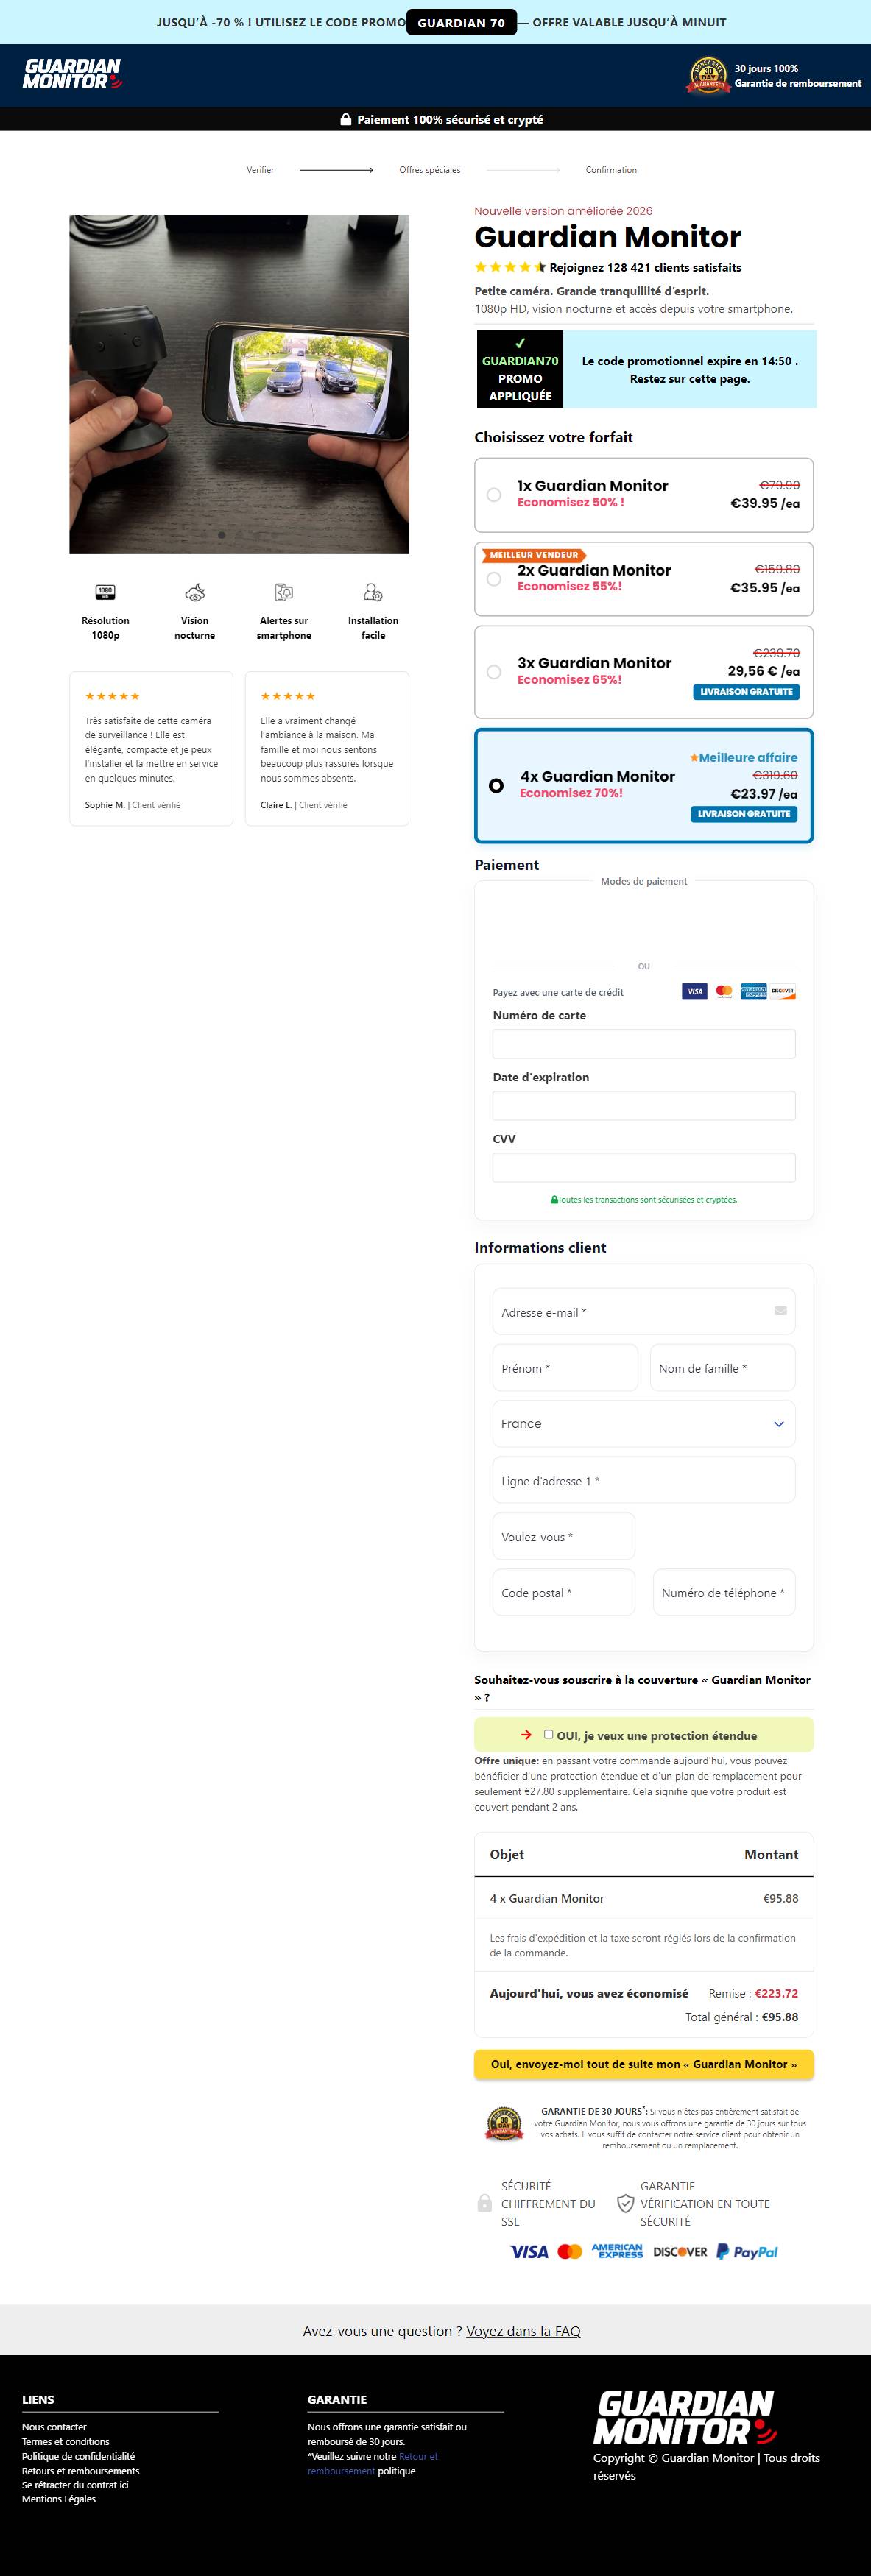Click the padlock icon beside "Paiement 100% sécurisé"
871x2576 pixels.
(x=346, y=120)
